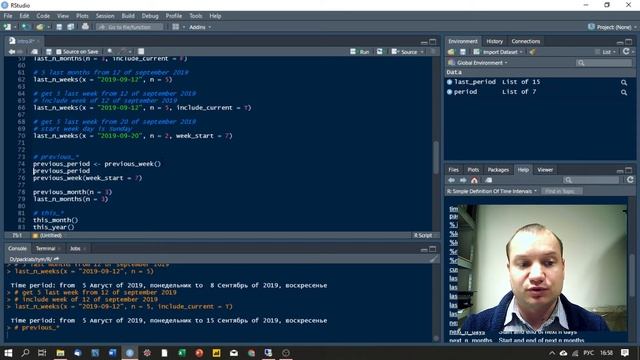
Task: Open the Session menu
Action: coord(105,16)
